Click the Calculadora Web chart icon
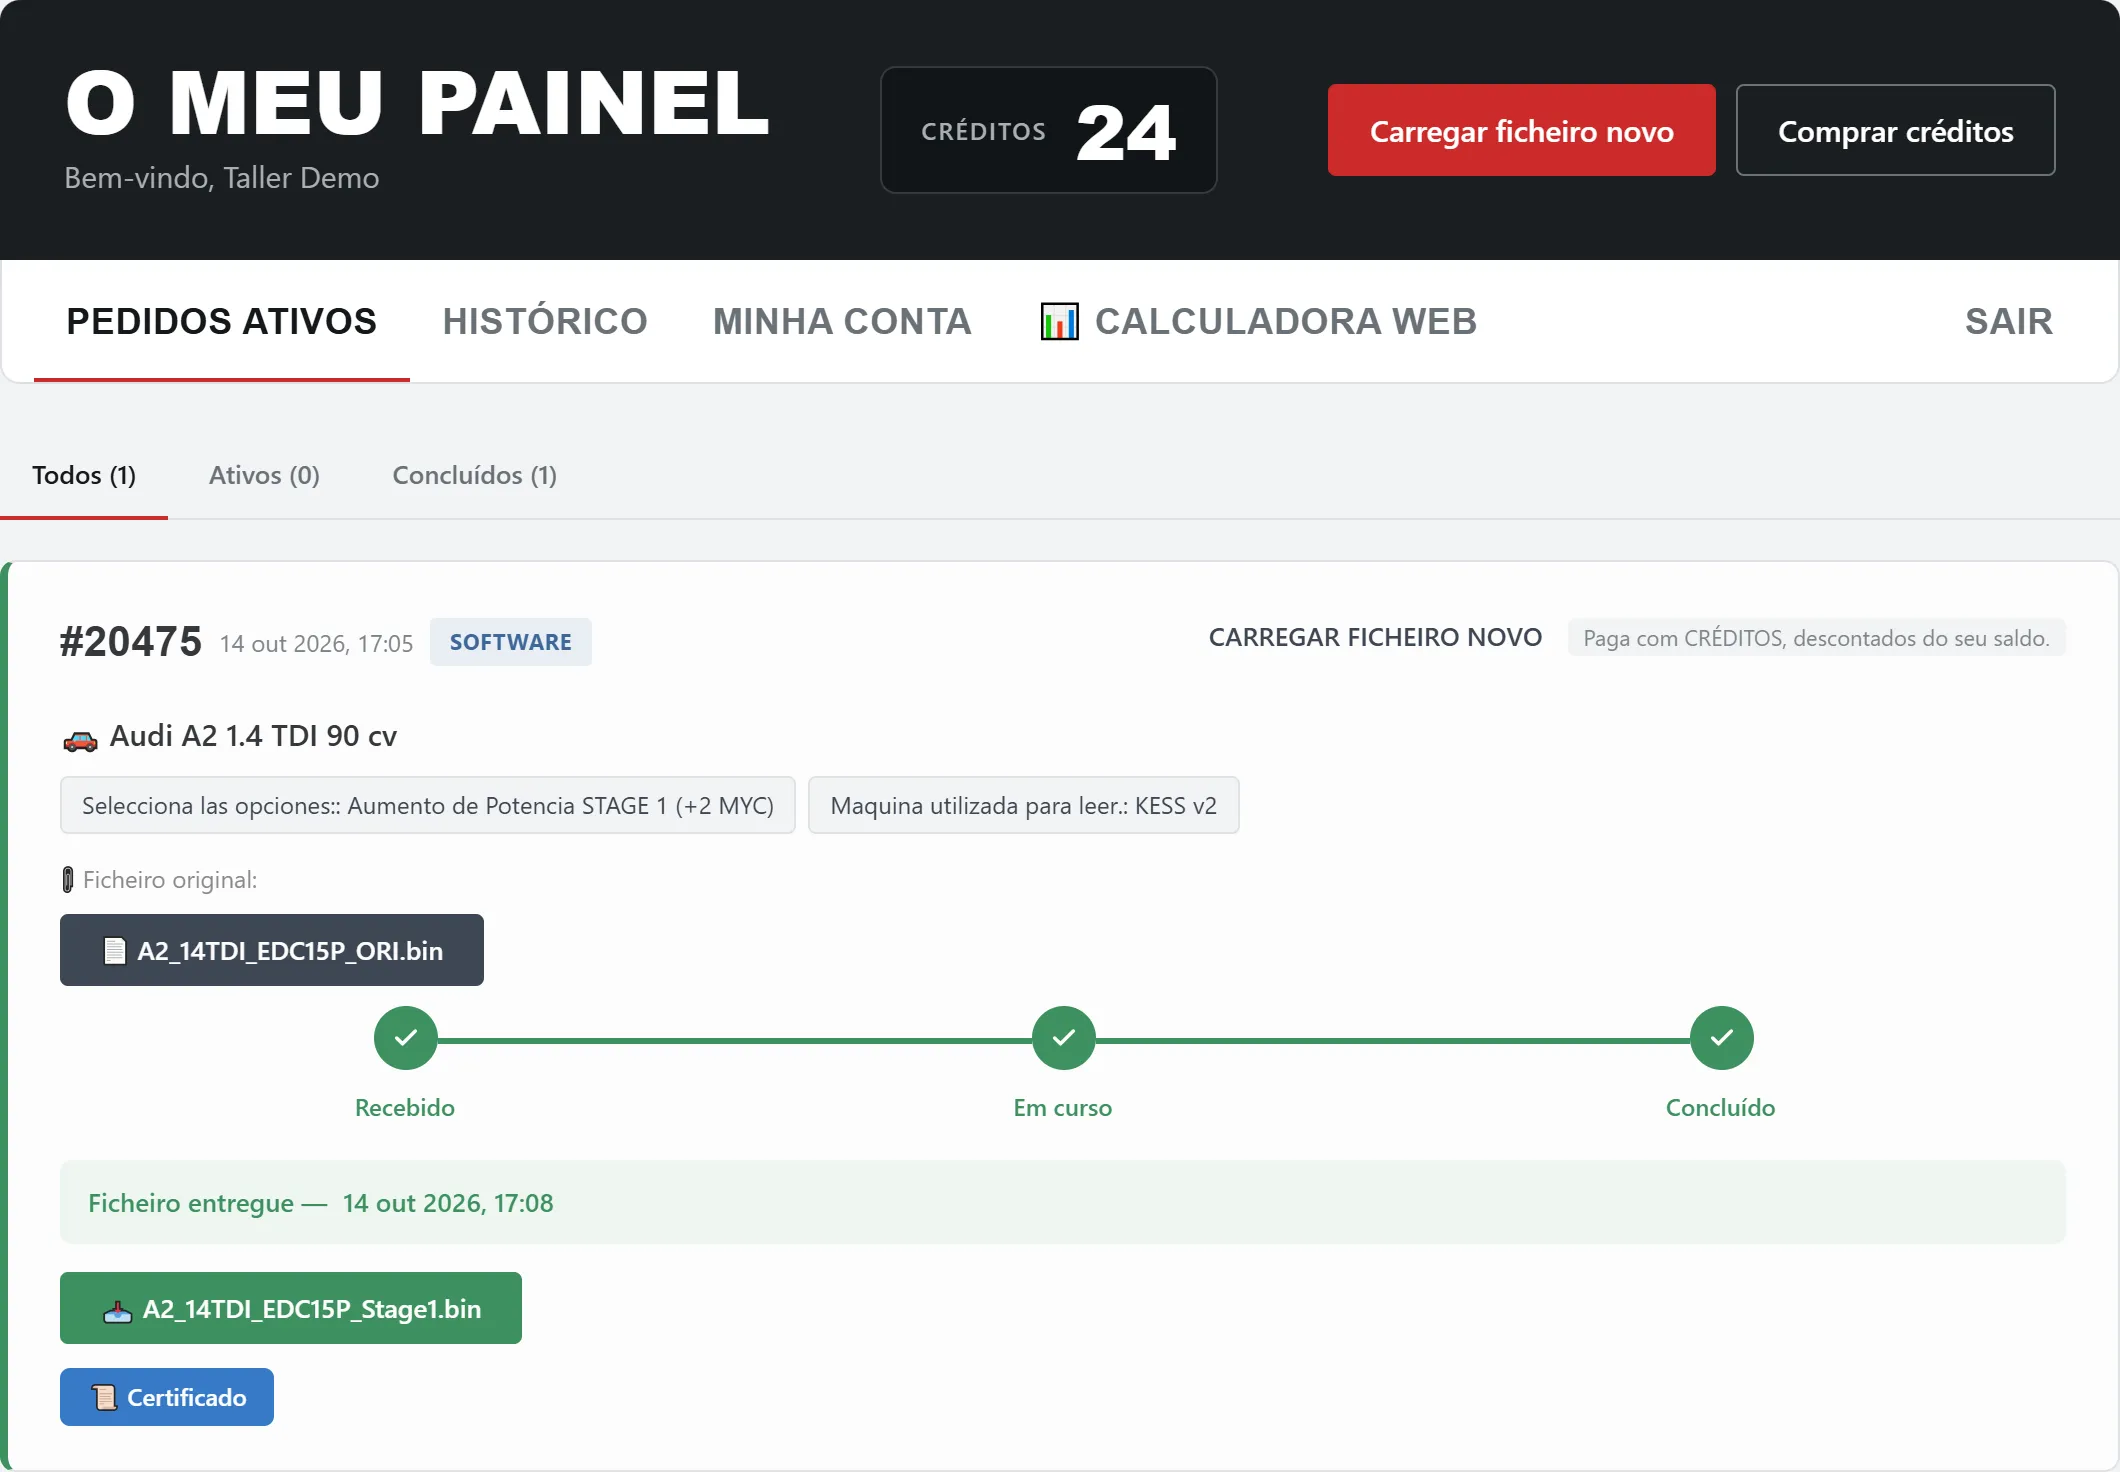 click(x=1059, y=321)
